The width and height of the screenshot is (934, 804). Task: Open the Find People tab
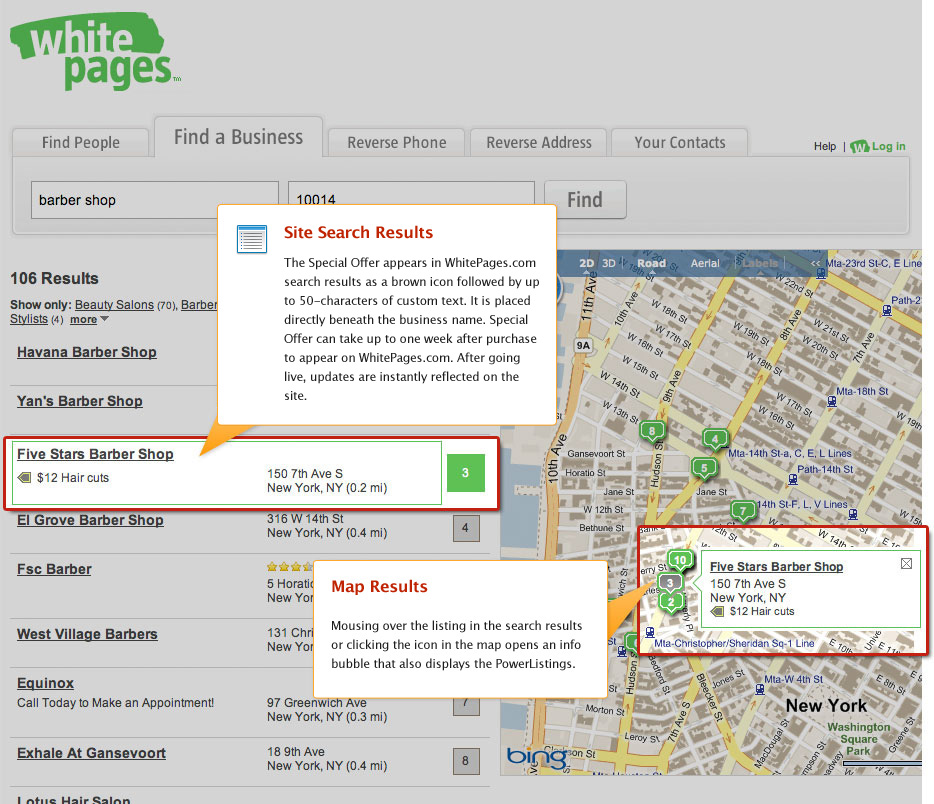point(80,142)
